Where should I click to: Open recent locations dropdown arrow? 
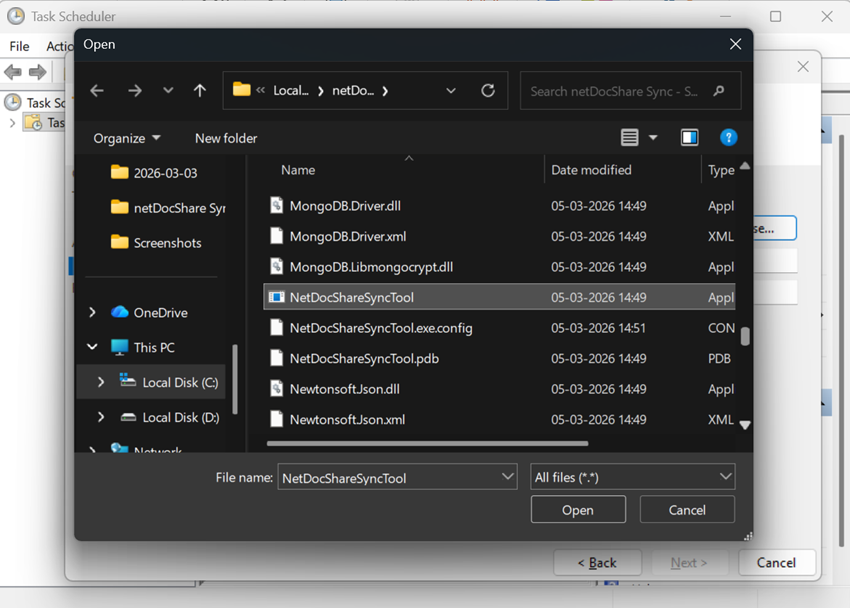point(168,90)
